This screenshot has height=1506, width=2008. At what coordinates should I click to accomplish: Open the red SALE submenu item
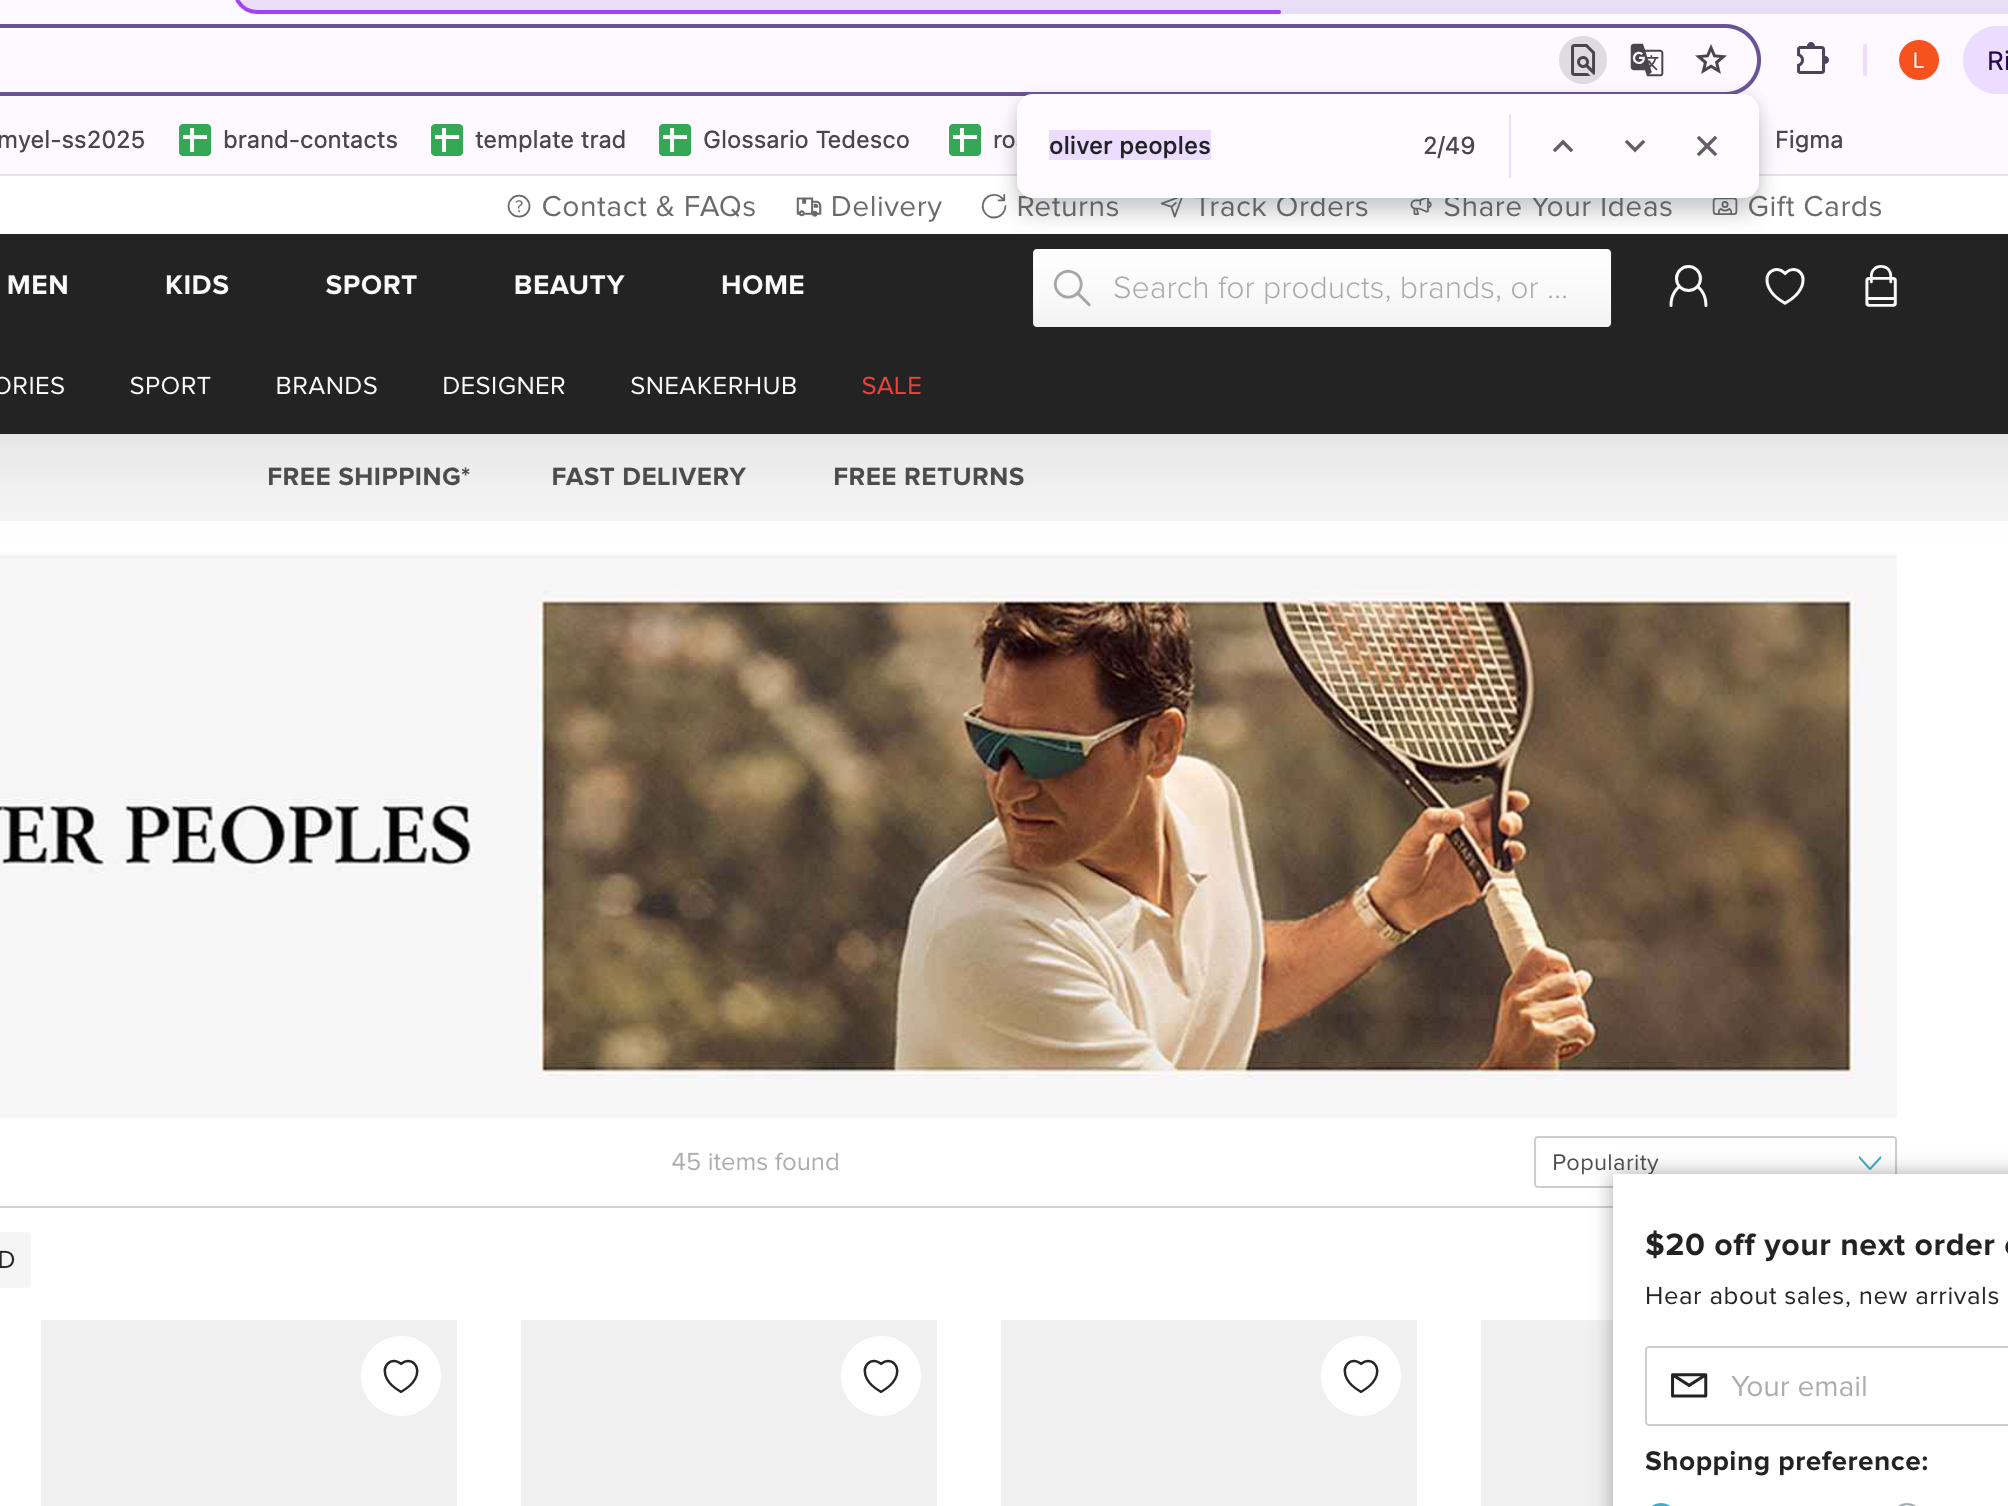pyautogui.click(x=891, y=386)
